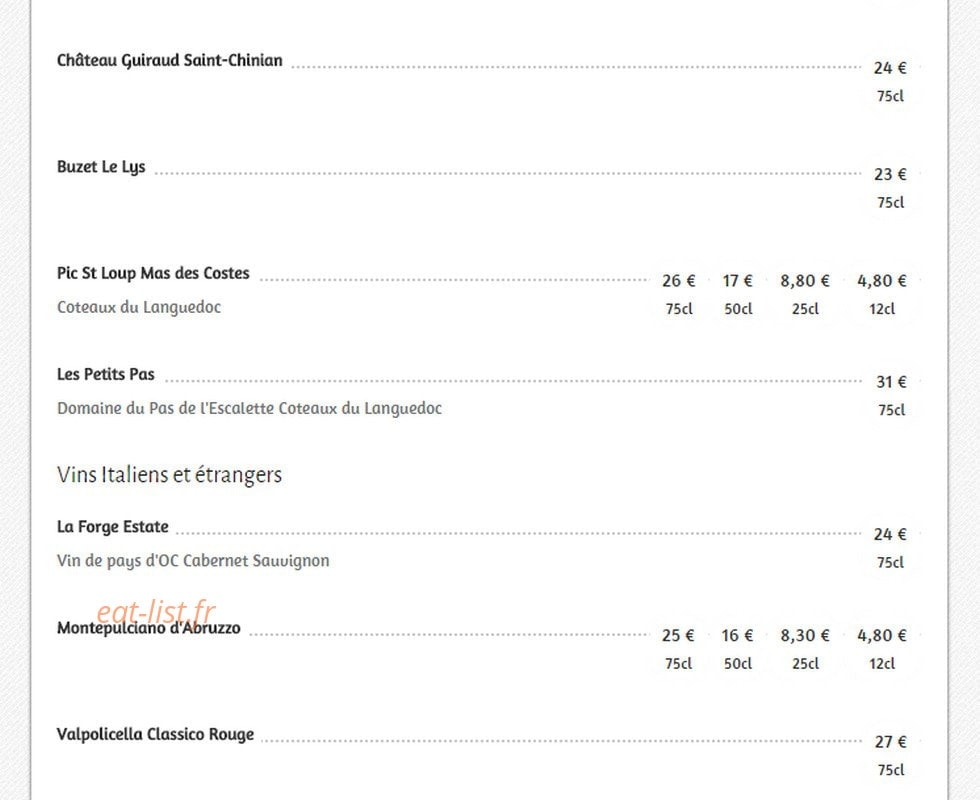Select the Buzet Le Lys entry
The width and height of the screenshot is (980, 800).
pyautogui.click(x=101, y=168)
